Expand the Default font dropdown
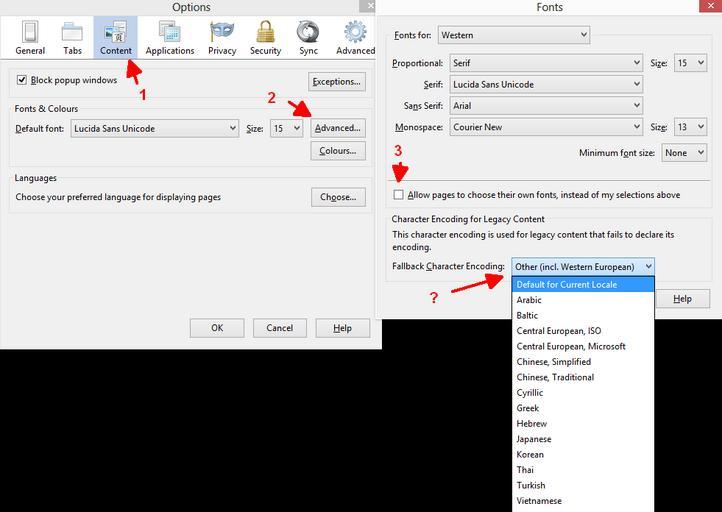This screenshot has height=512, width=722. point(155,128)
